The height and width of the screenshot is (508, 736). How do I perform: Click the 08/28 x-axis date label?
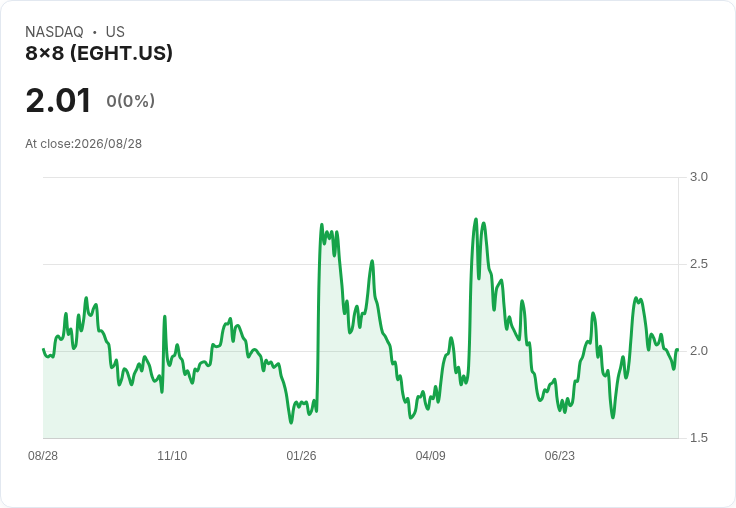[43, 456]
